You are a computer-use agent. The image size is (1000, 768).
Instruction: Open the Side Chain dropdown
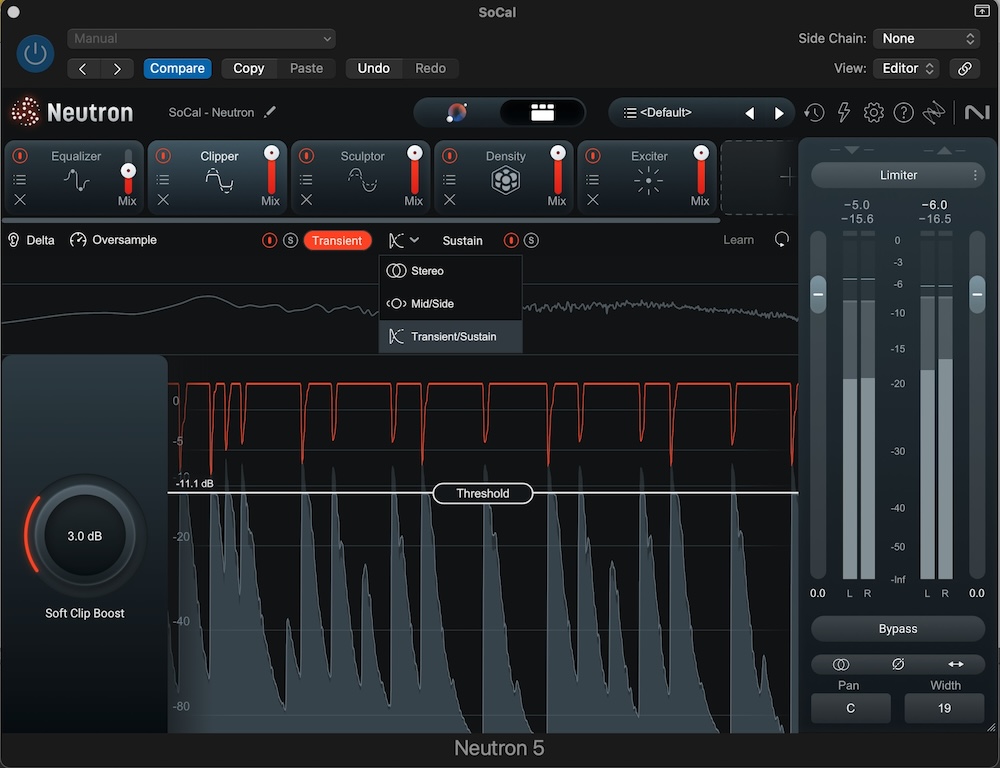click(x=926, y=38)
